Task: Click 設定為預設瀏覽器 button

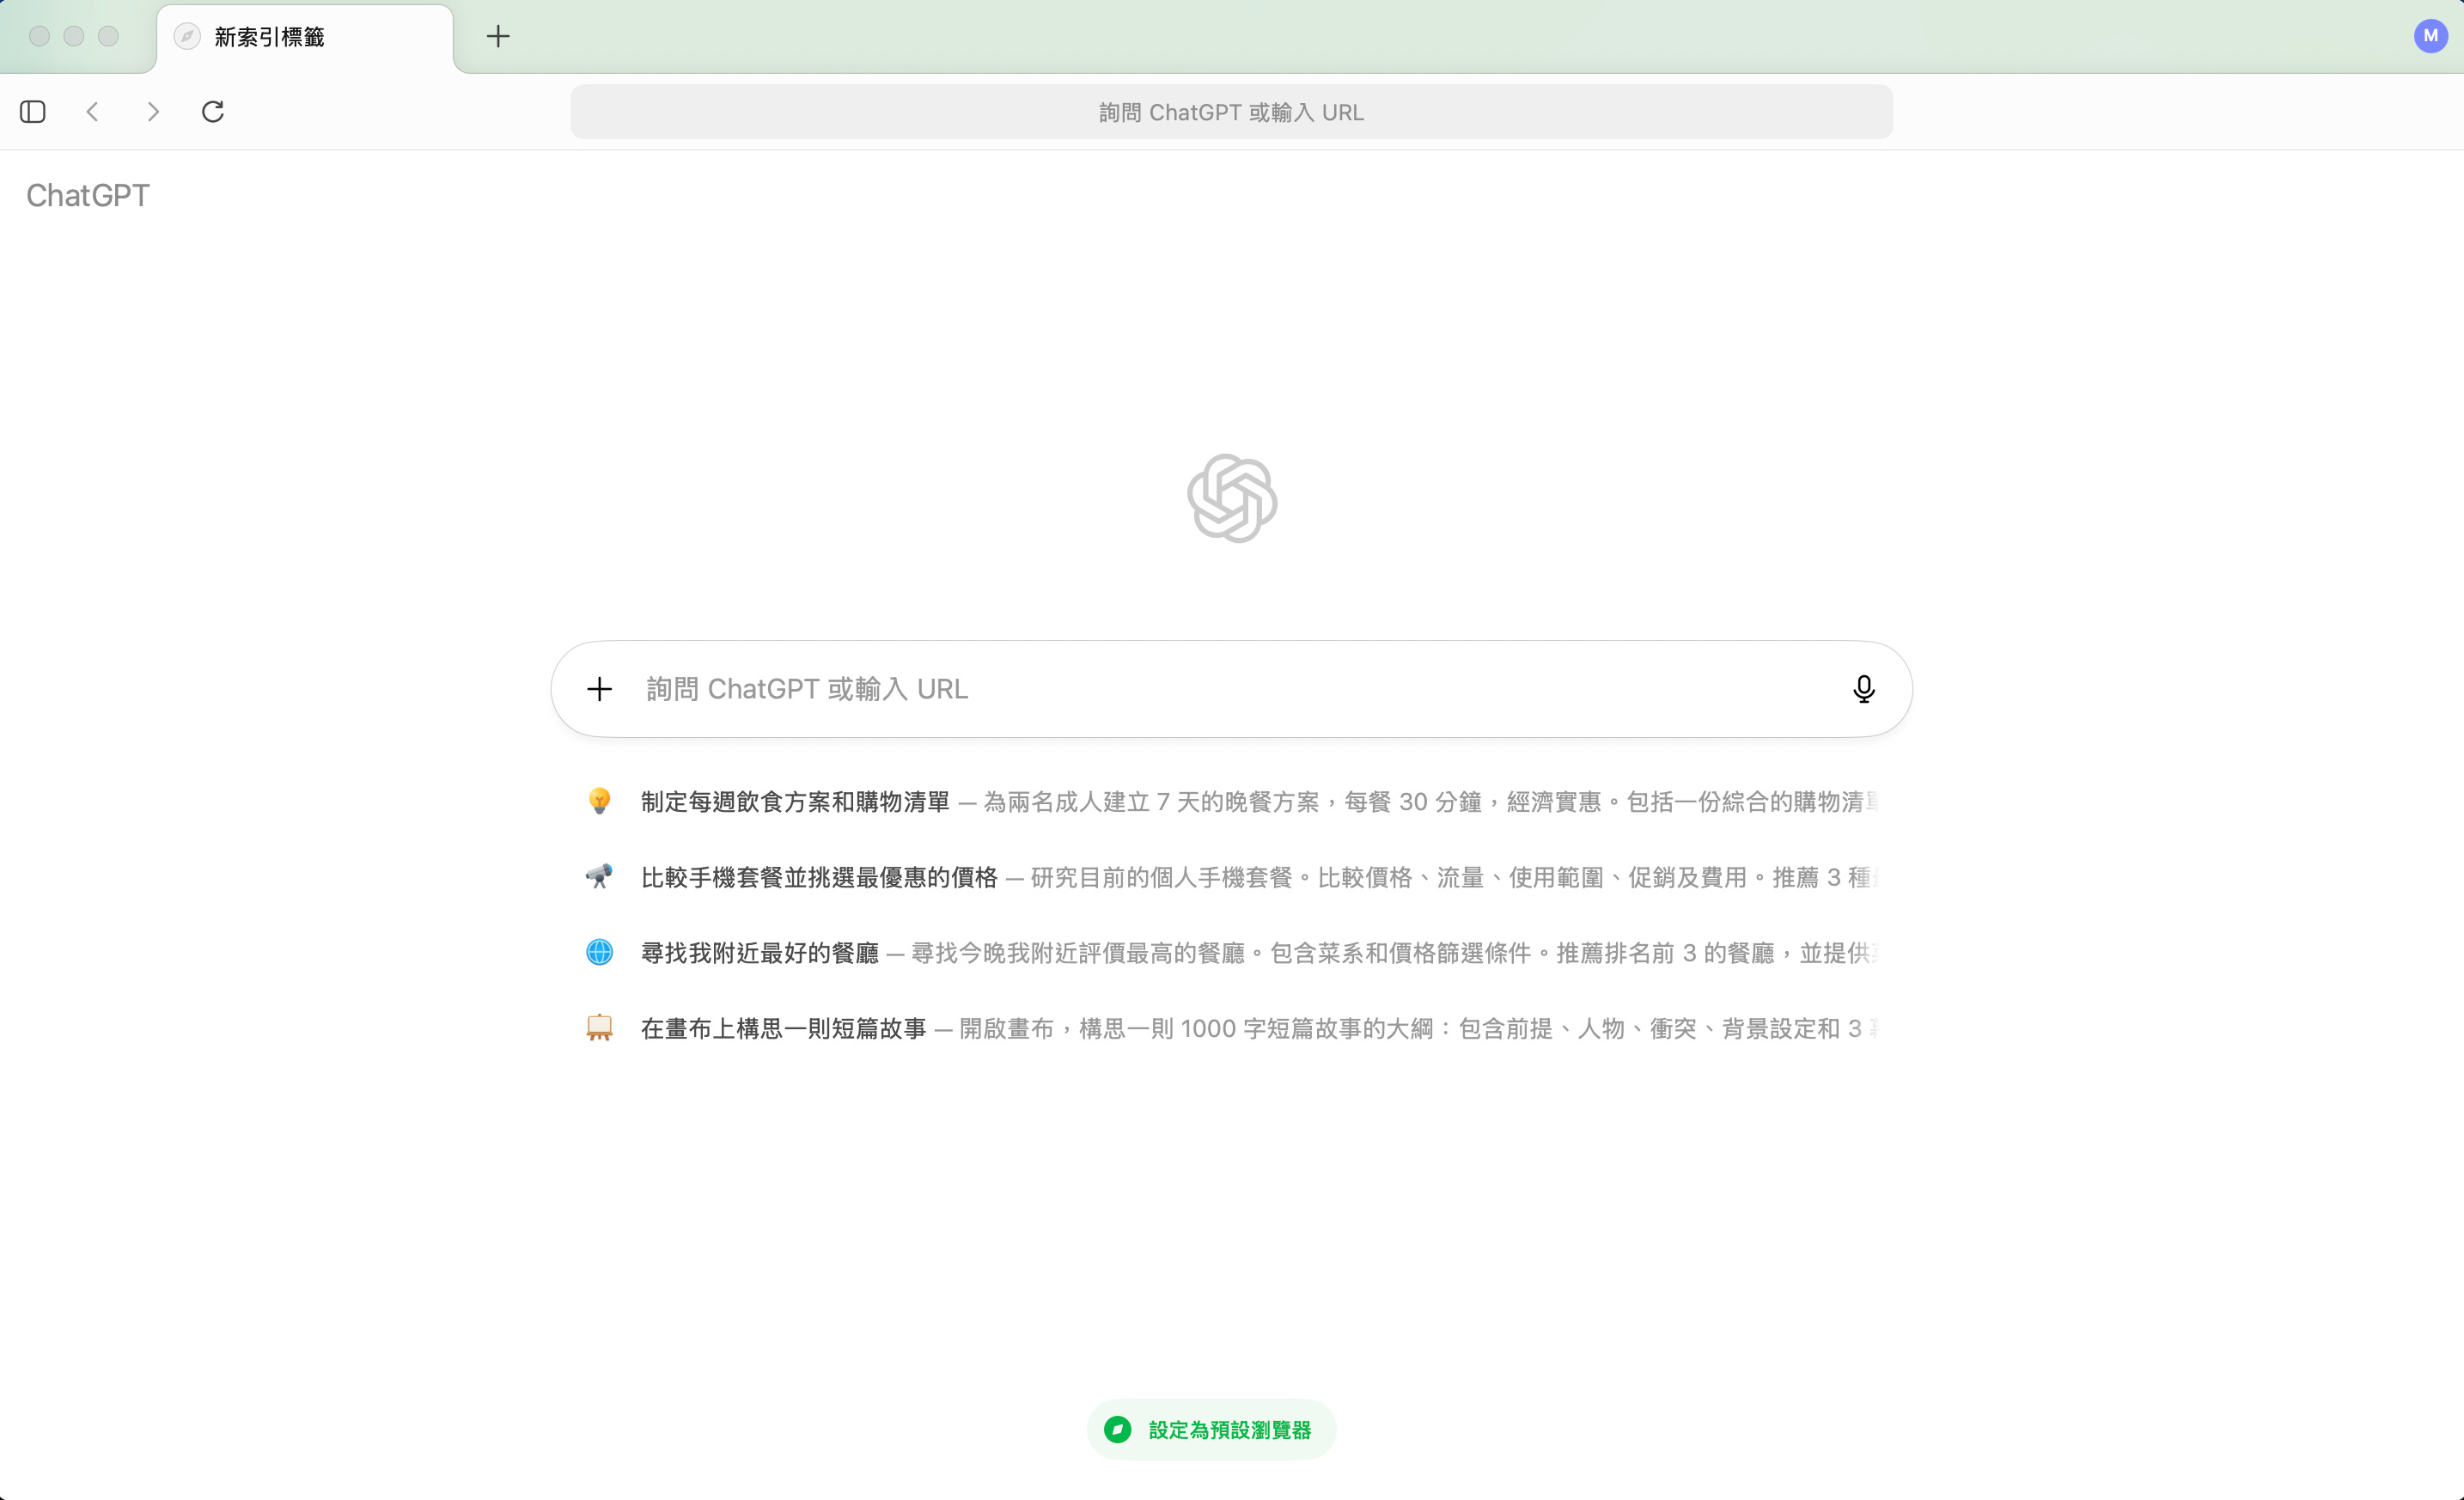Action: click(x=1211, y=1430)
